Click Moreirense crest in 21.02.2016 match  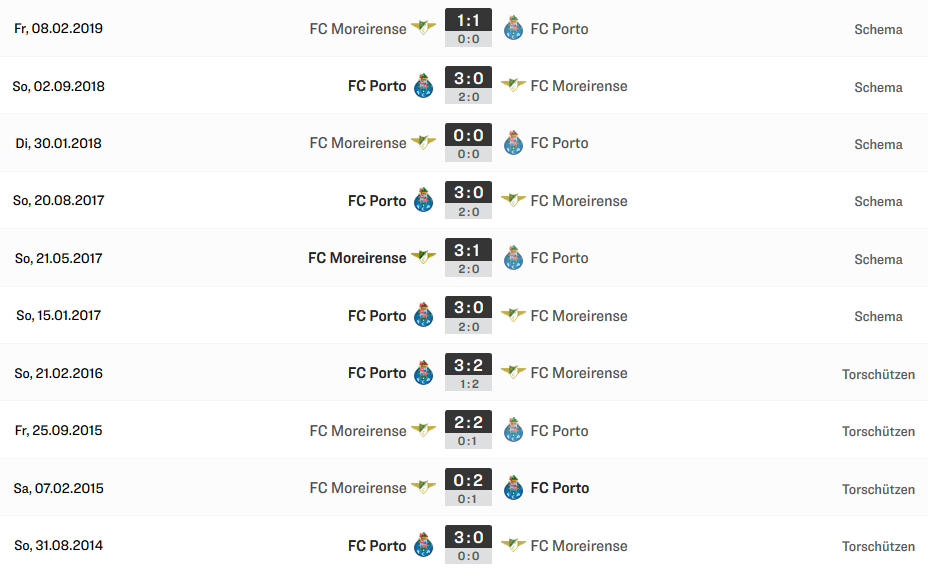point(513,372)
